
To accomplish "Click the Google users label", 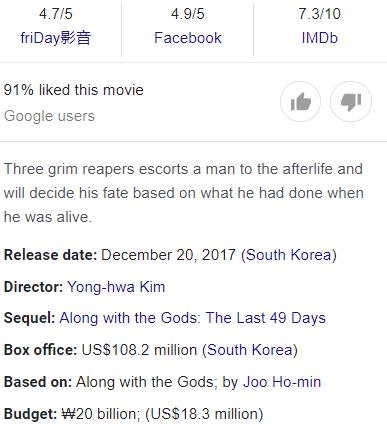I will (x=49, y=116).
